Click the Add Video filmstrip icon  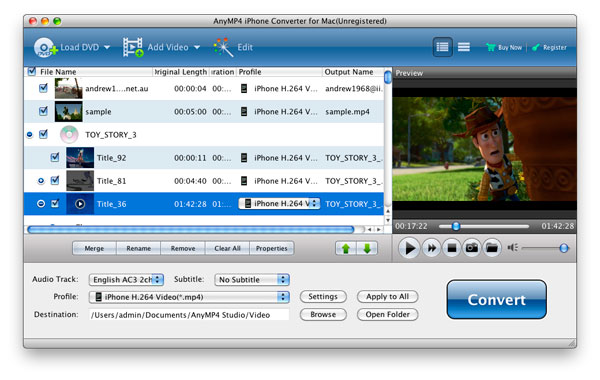tap(133, 47)
